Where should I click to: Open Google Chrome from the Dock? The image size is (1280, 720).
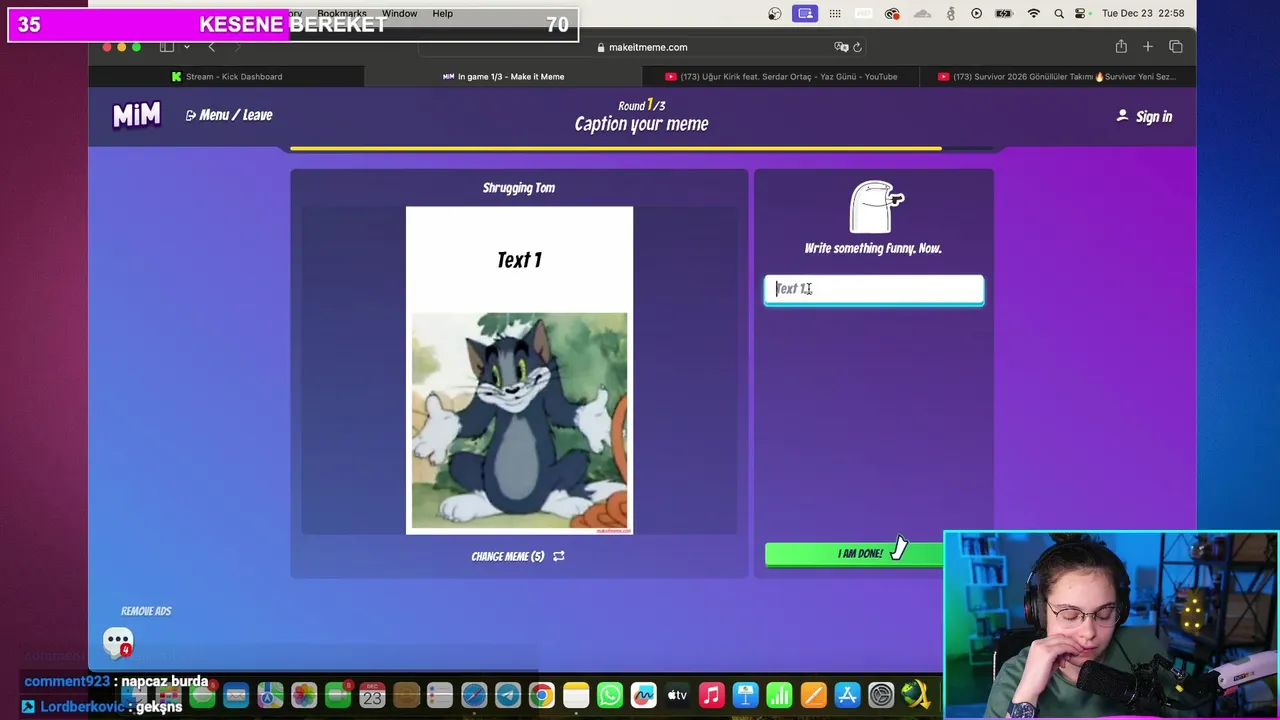541,695
